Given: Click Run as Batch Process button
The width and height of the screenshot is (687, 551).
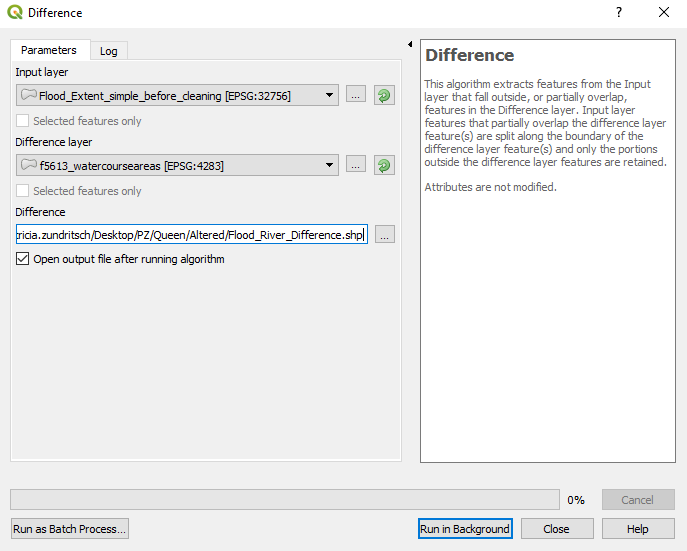Looking at the screenshot, I should [x=70, y=529].
